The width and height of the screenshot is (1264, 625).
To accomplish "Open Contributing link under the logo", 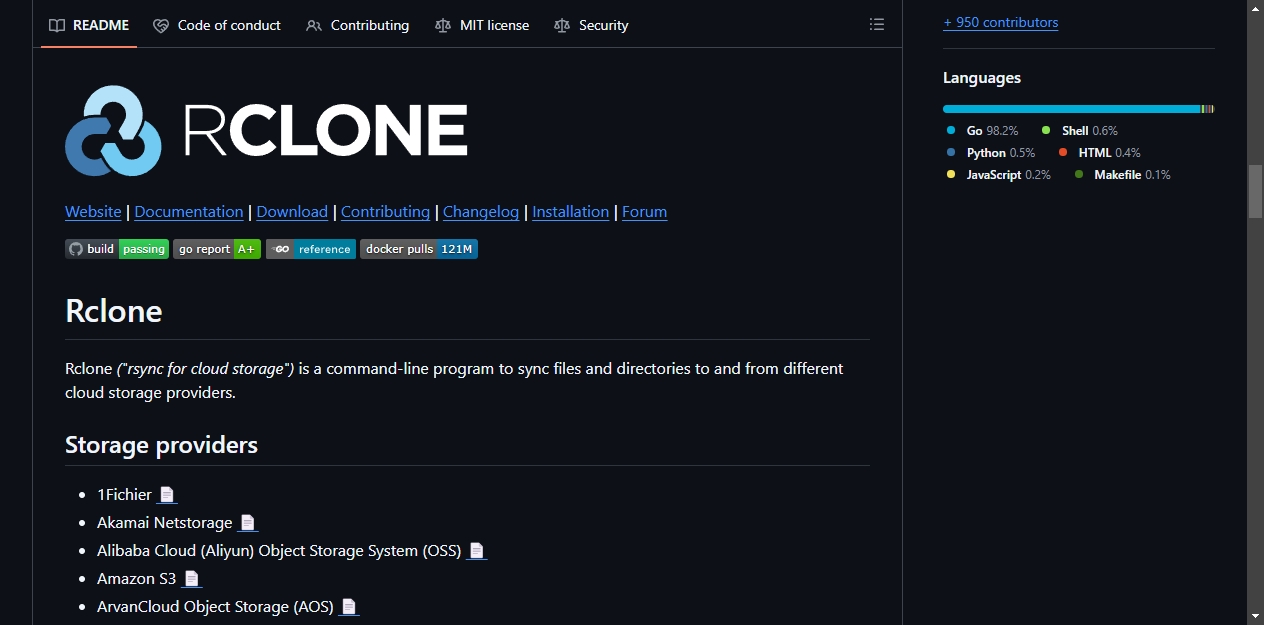I will tap(385, 212).
